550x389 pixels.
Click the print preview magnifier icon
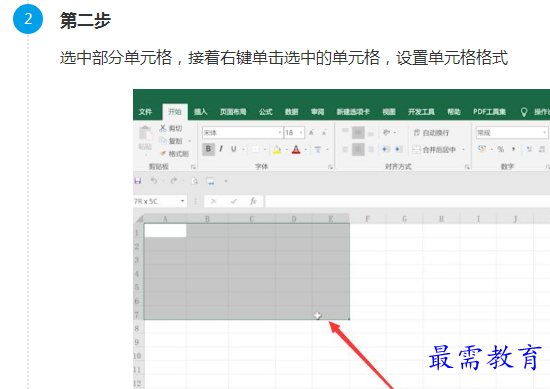(x=194, y=181)
